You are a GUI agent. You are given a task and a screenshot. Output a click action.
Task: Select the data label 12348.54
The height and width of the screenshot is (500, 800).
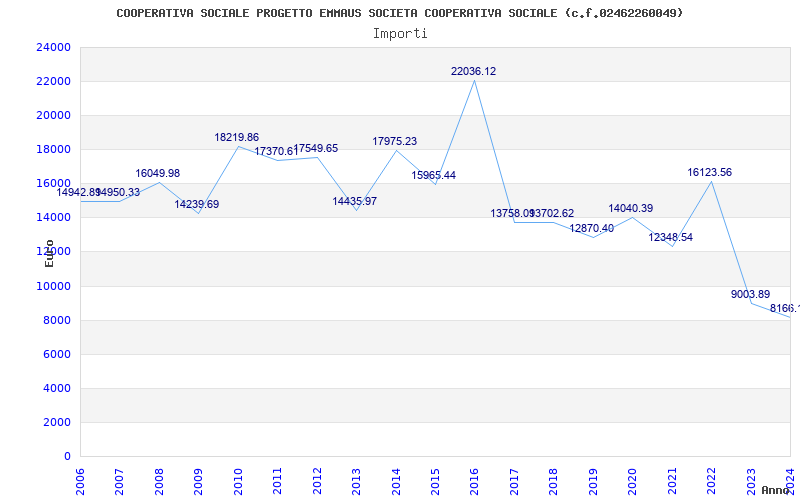[670, 238]
